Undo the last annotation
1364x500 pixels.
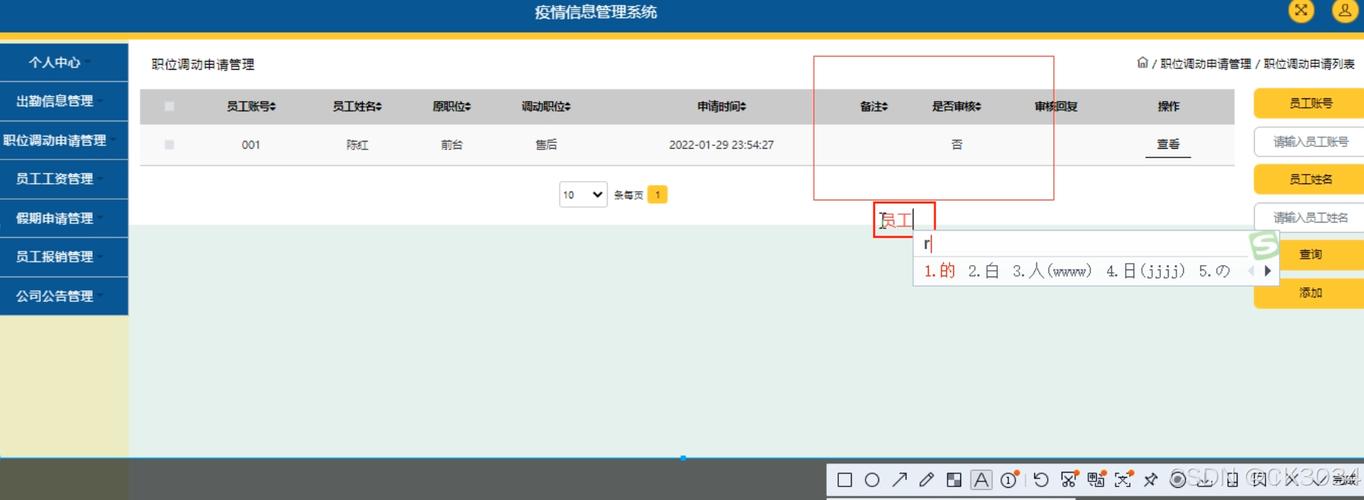click(x=1041, y=480)
